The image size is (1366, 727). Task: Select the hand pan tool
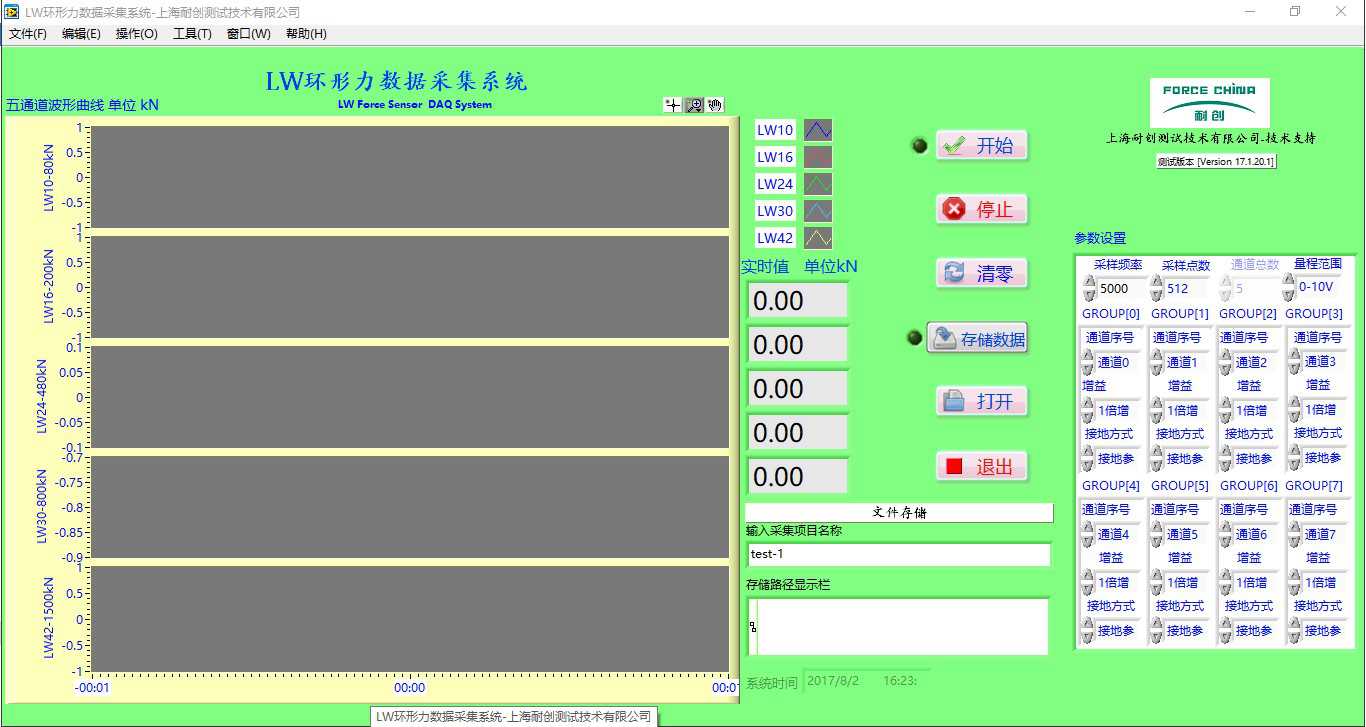[714, 105]
